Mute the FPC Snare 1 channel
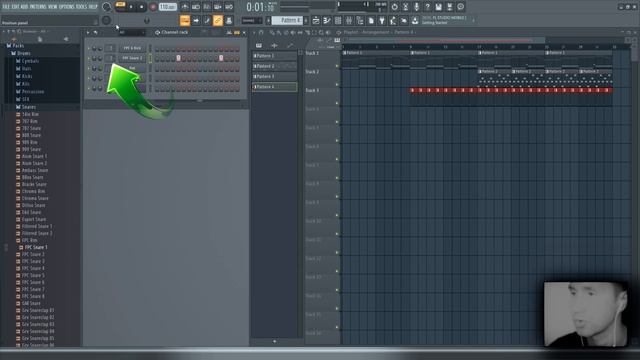640x360 pixels. (x=89, y=58)
